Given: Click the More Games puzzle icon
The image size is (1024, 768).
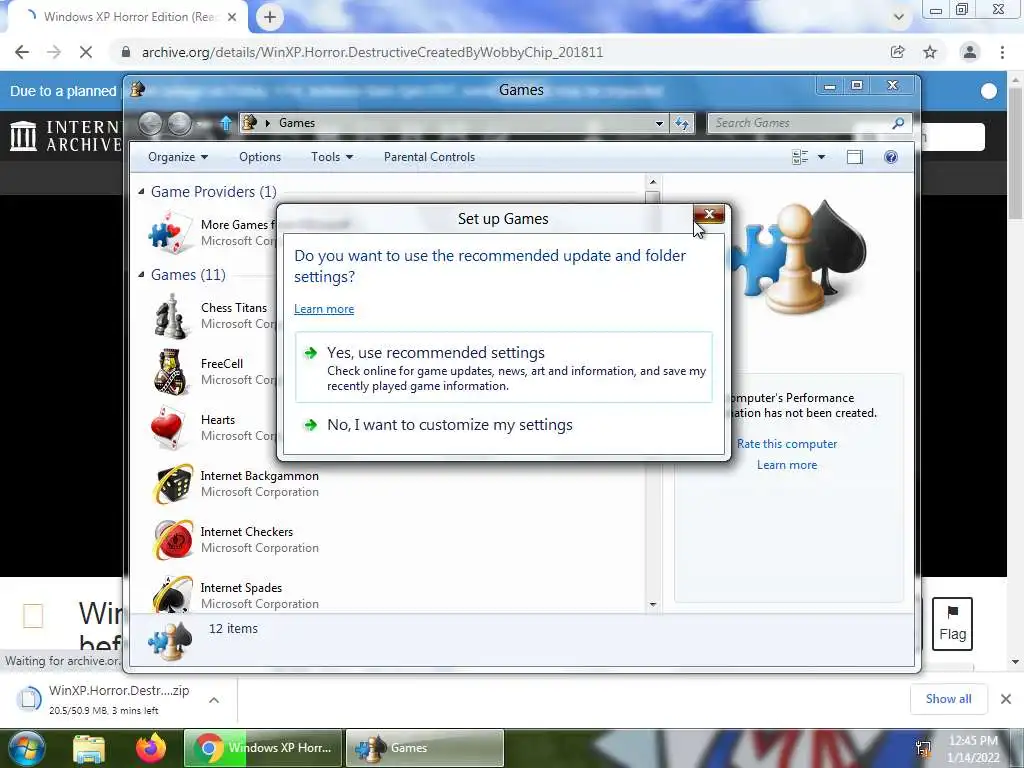Looking at the screenshot, I should (168, 232).
